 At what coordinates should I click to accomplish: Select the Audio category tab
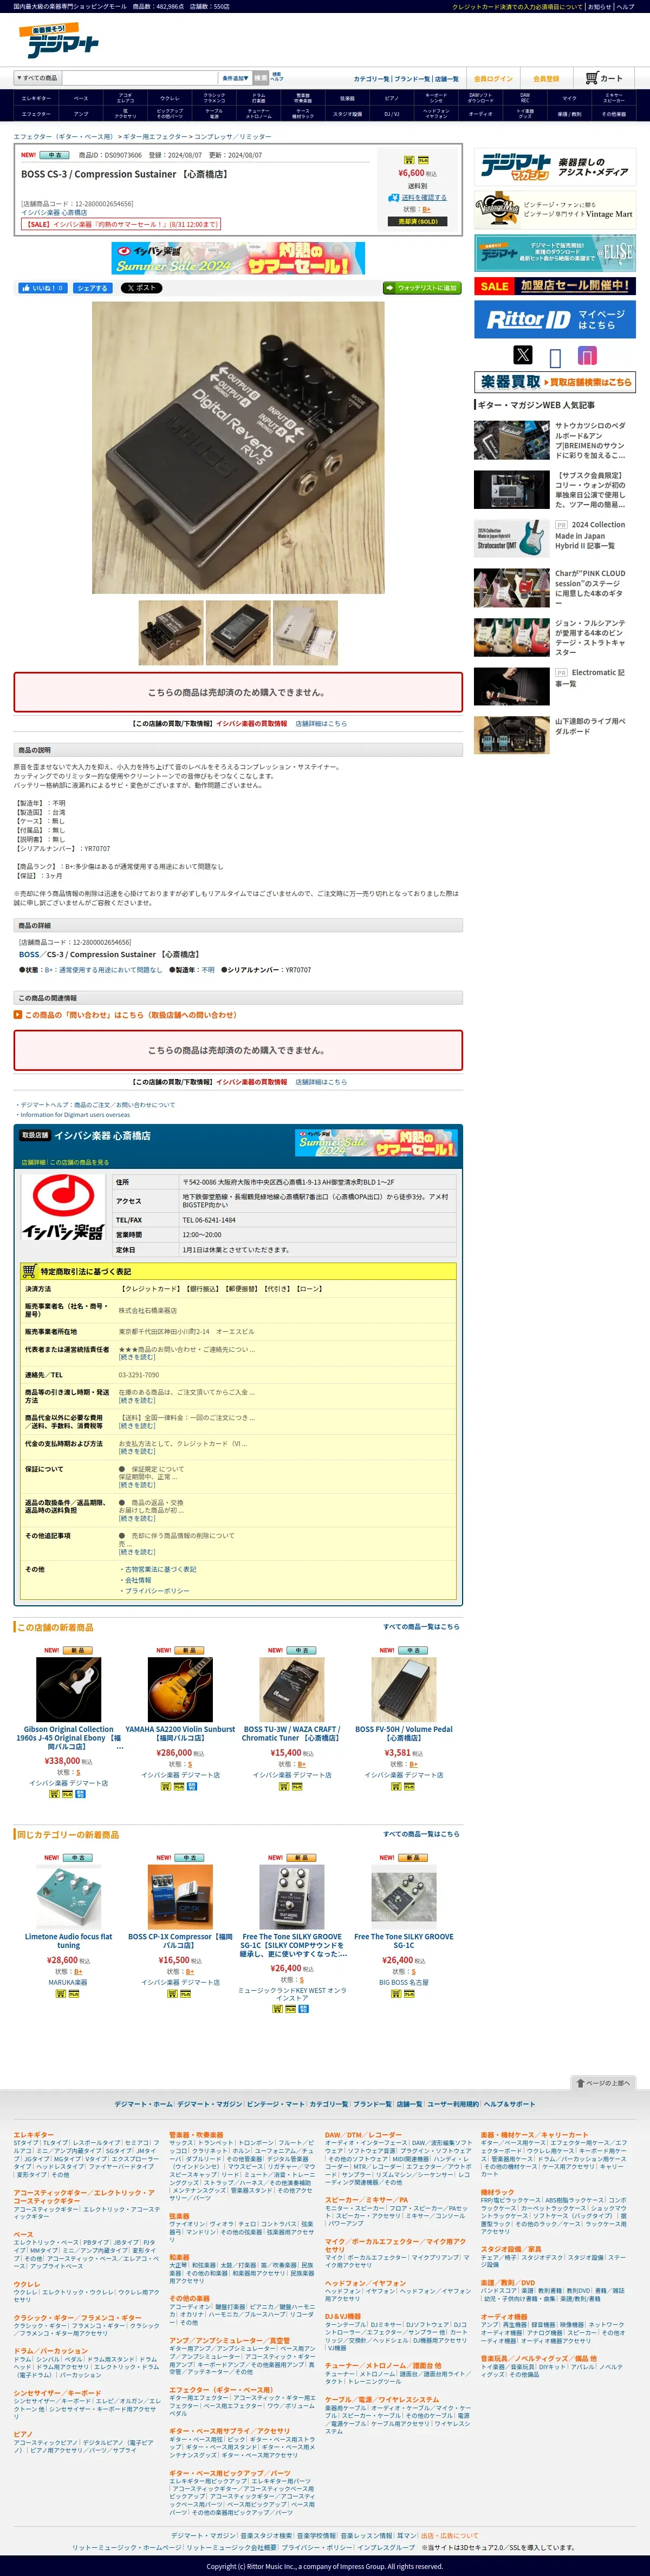pos(480,114)
